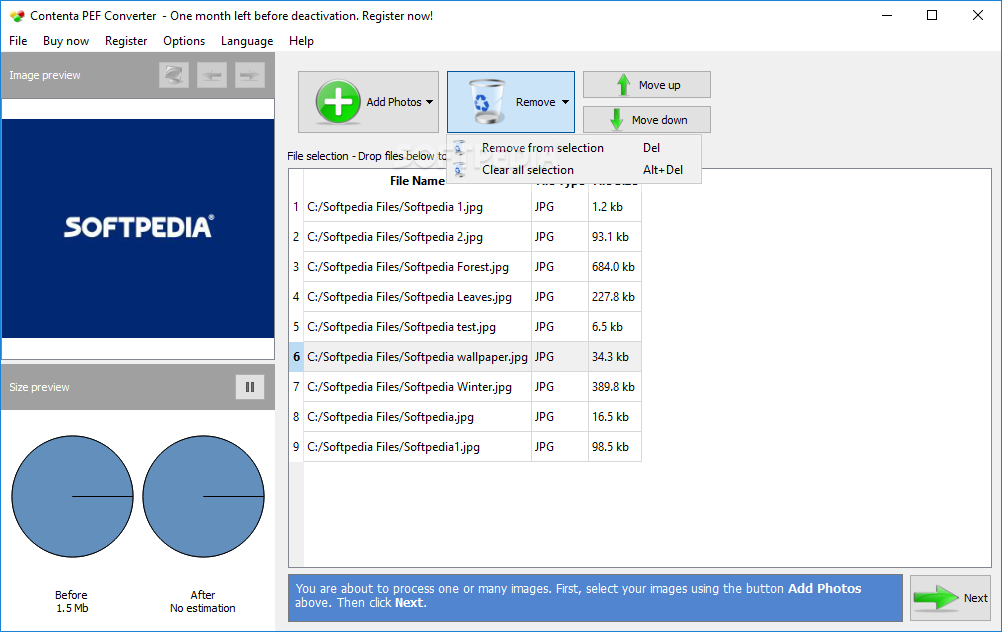1002x632 pixels.
Task: Click the Move up button
Action: (x=647, y=85)
